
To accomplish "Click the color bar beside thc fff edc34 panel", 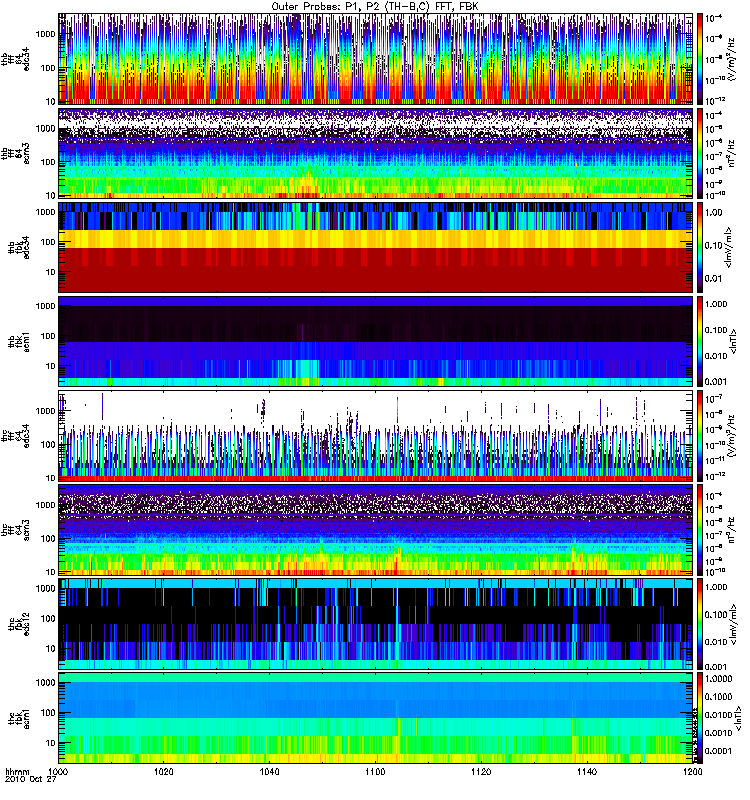I will [x=699, y=436].
